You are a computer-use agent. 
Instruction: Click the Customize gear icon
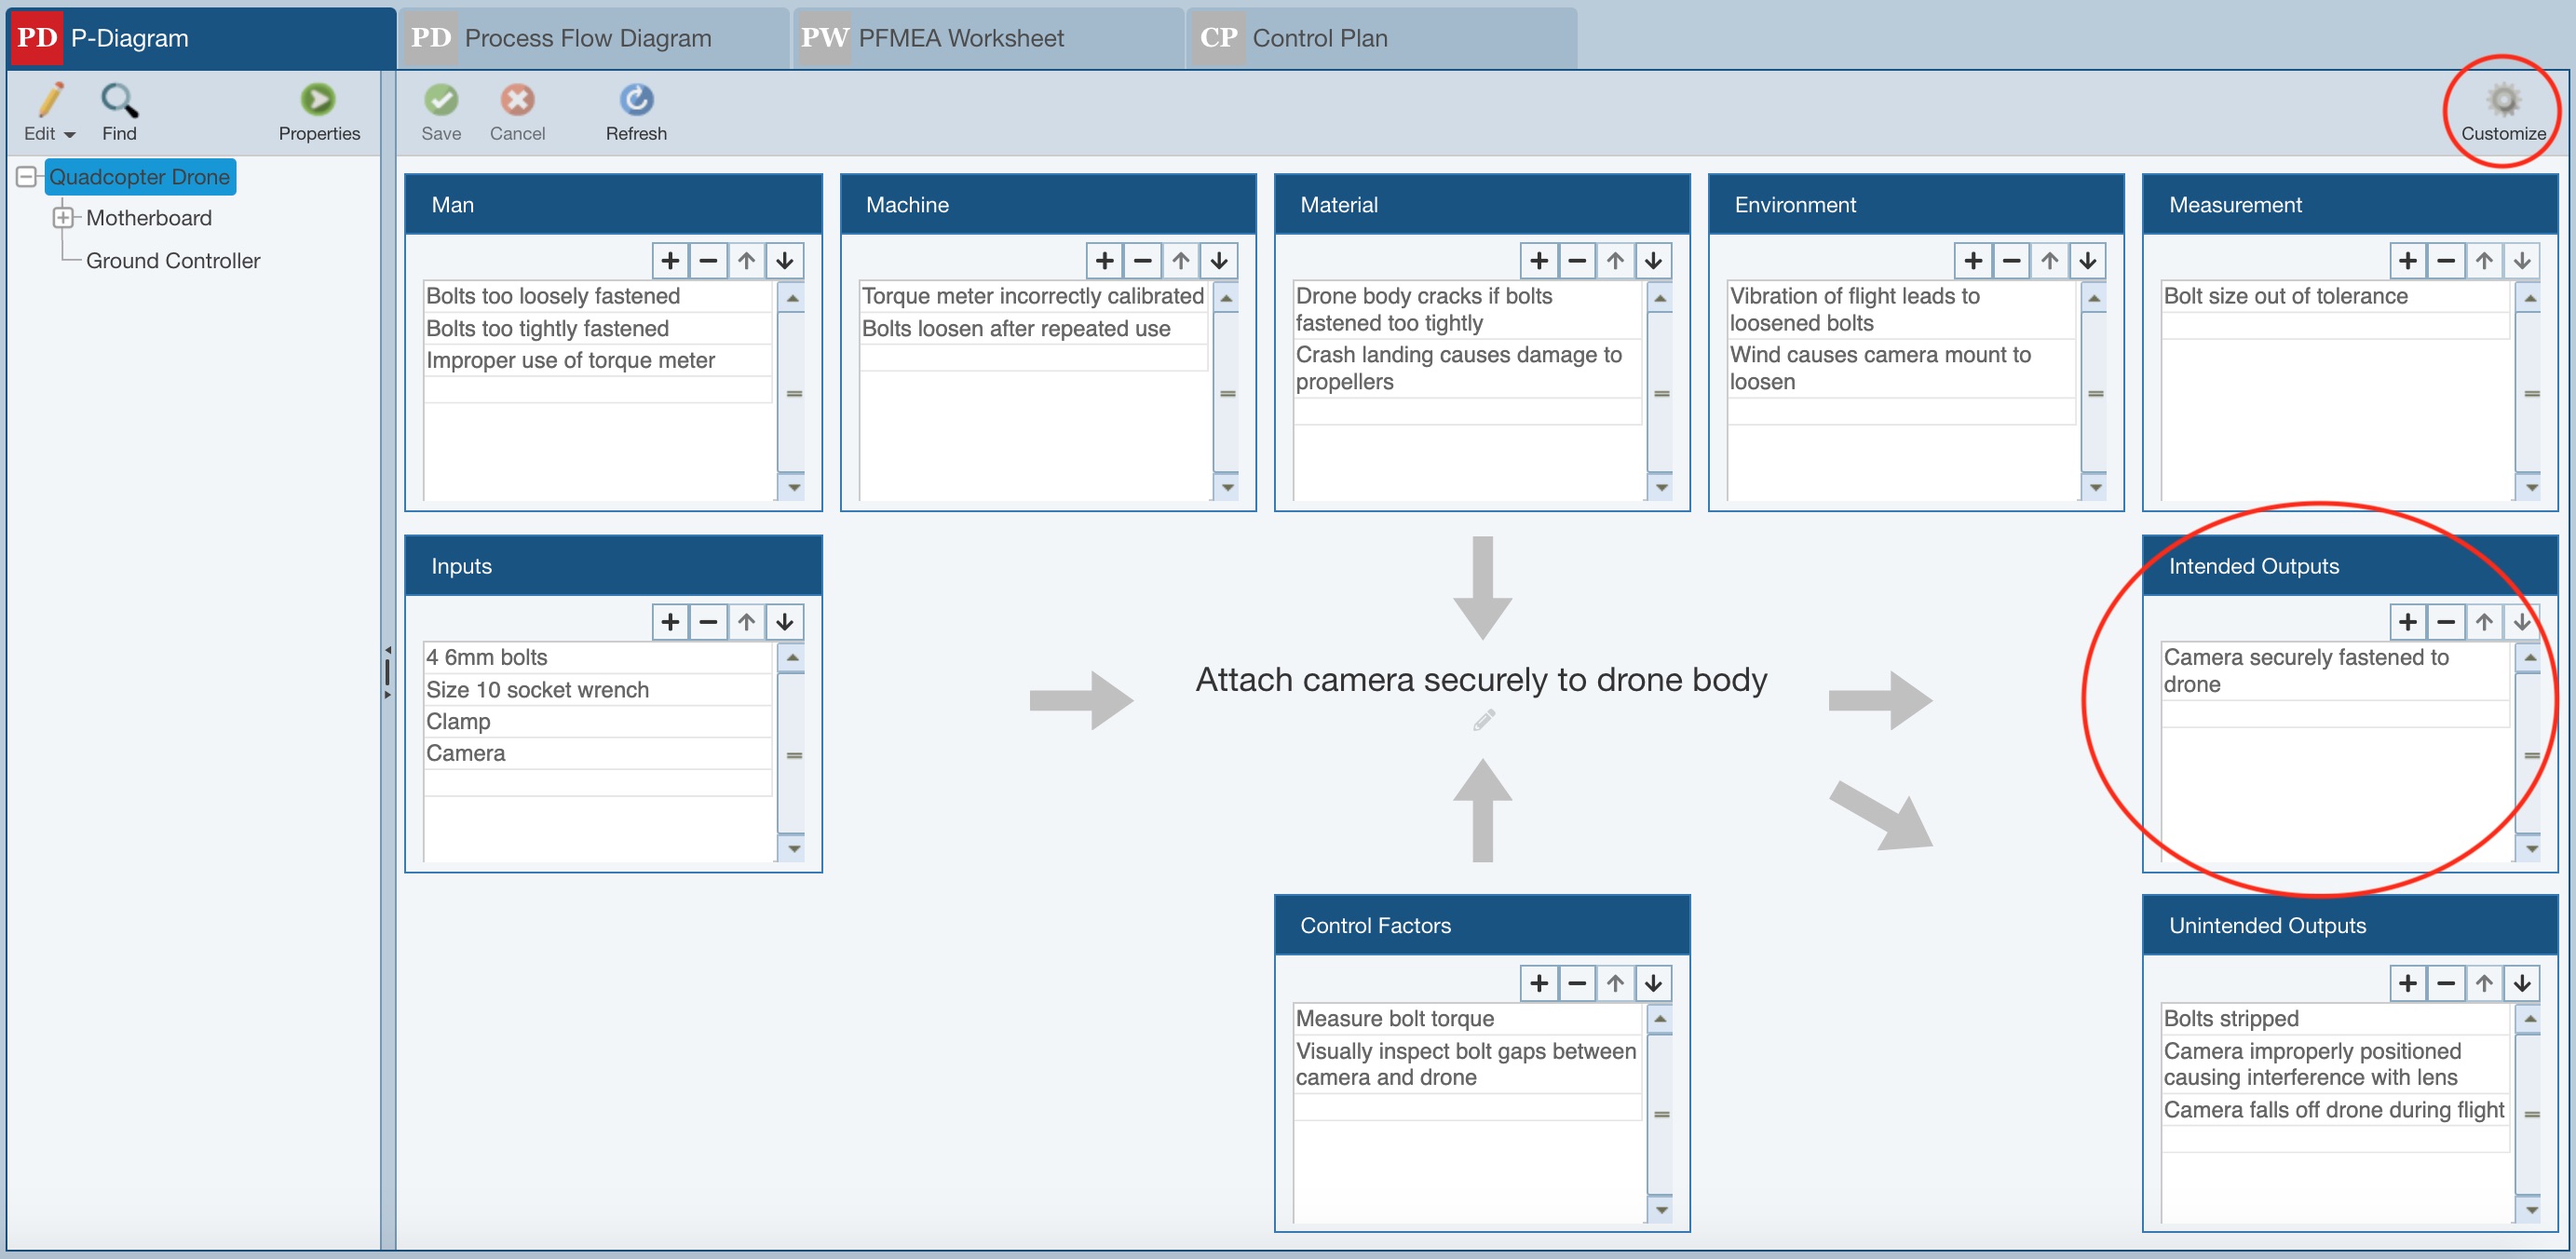(x=2502, y=100)
